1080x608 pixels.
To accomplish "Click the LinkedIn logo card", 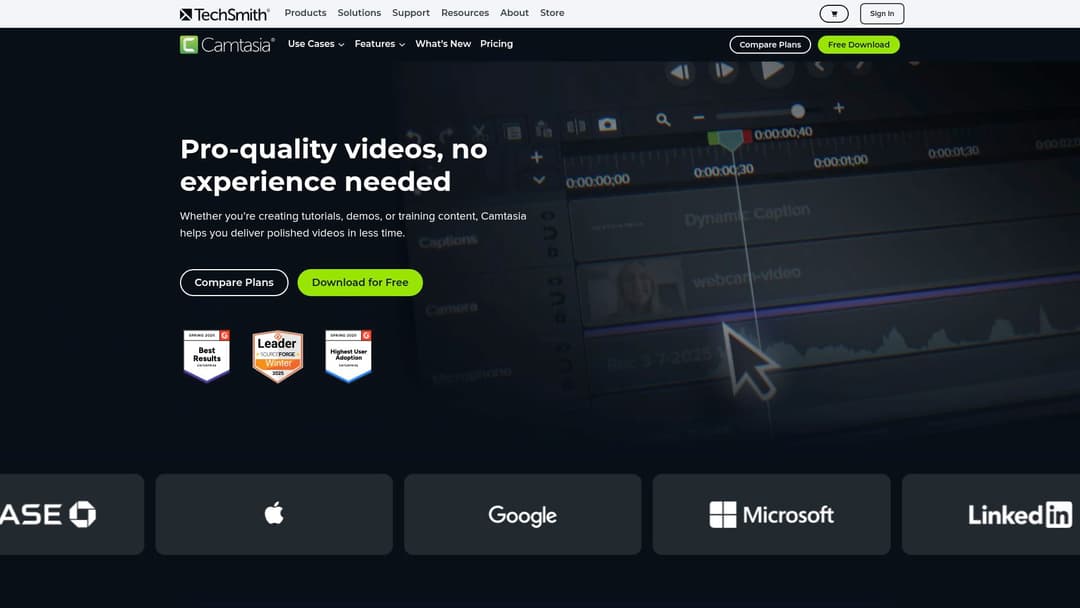I will point(991,514).
